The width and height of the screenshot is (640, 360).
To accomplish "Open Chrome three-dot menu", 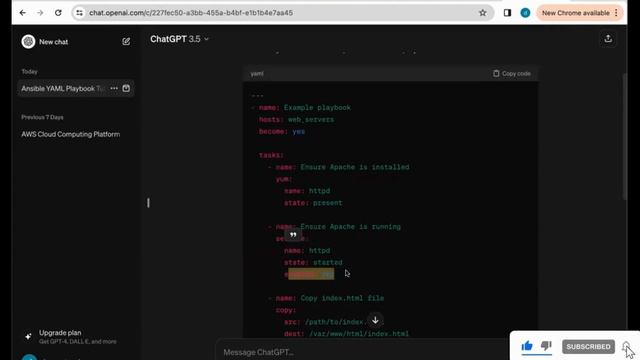I will point(616,13).
